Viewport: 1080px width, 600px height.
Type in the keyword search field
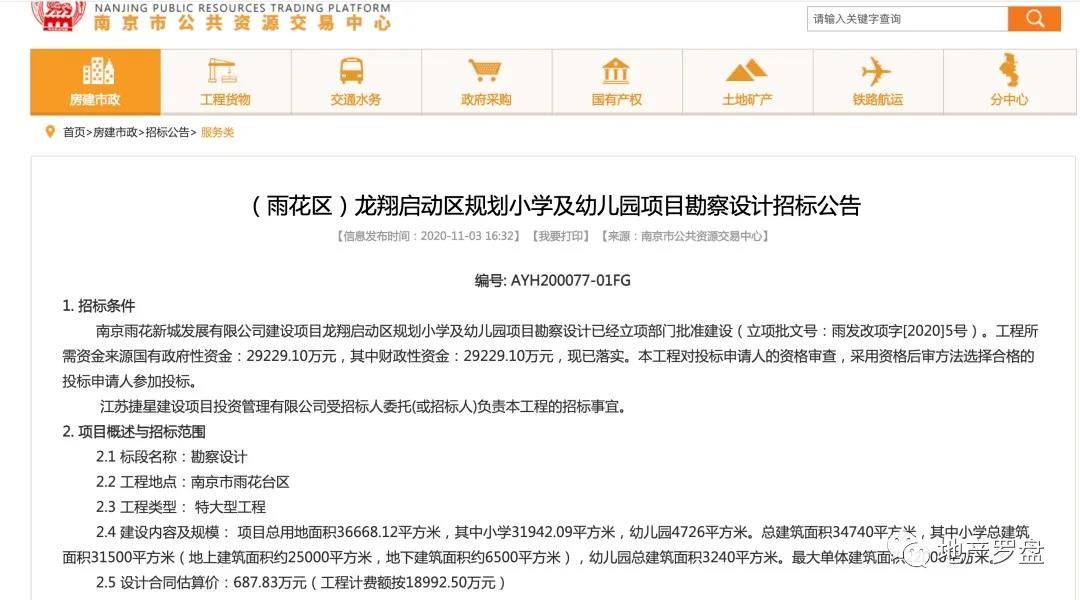point(906,18)
